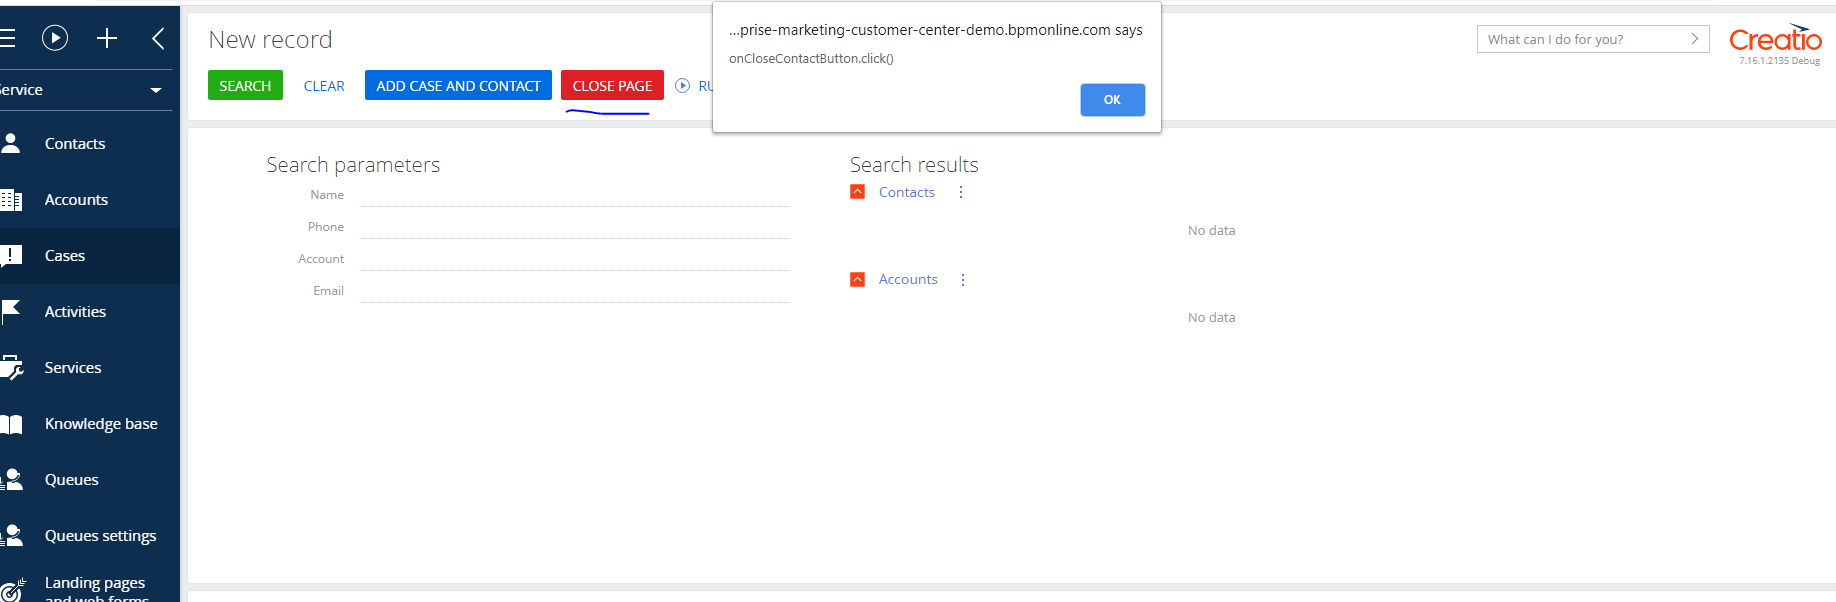Click the Accounts detail title link
Image resolution: width=1836 pixels, height=602 pixels.
pos(908,280)
